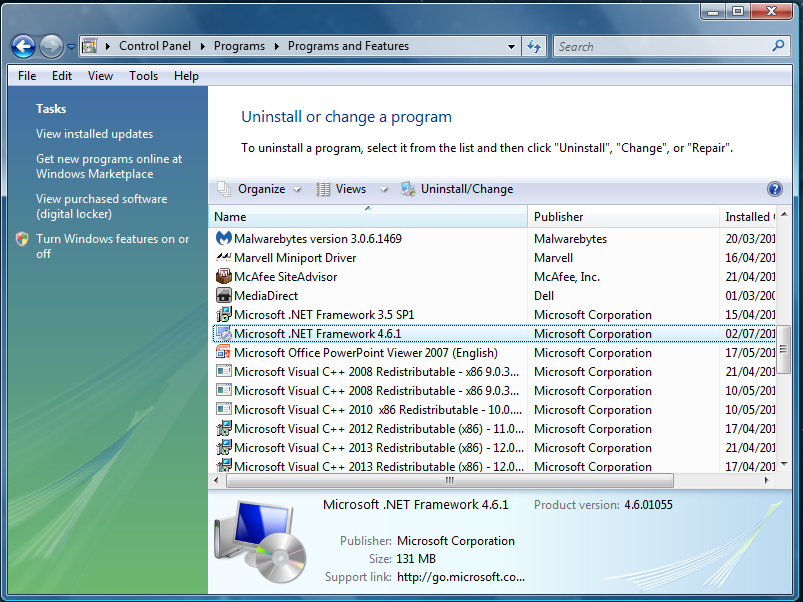Click the Back navigation arrow button
Image resolution: width=803 pixels, height=602 pixels.
click(24, 47)
